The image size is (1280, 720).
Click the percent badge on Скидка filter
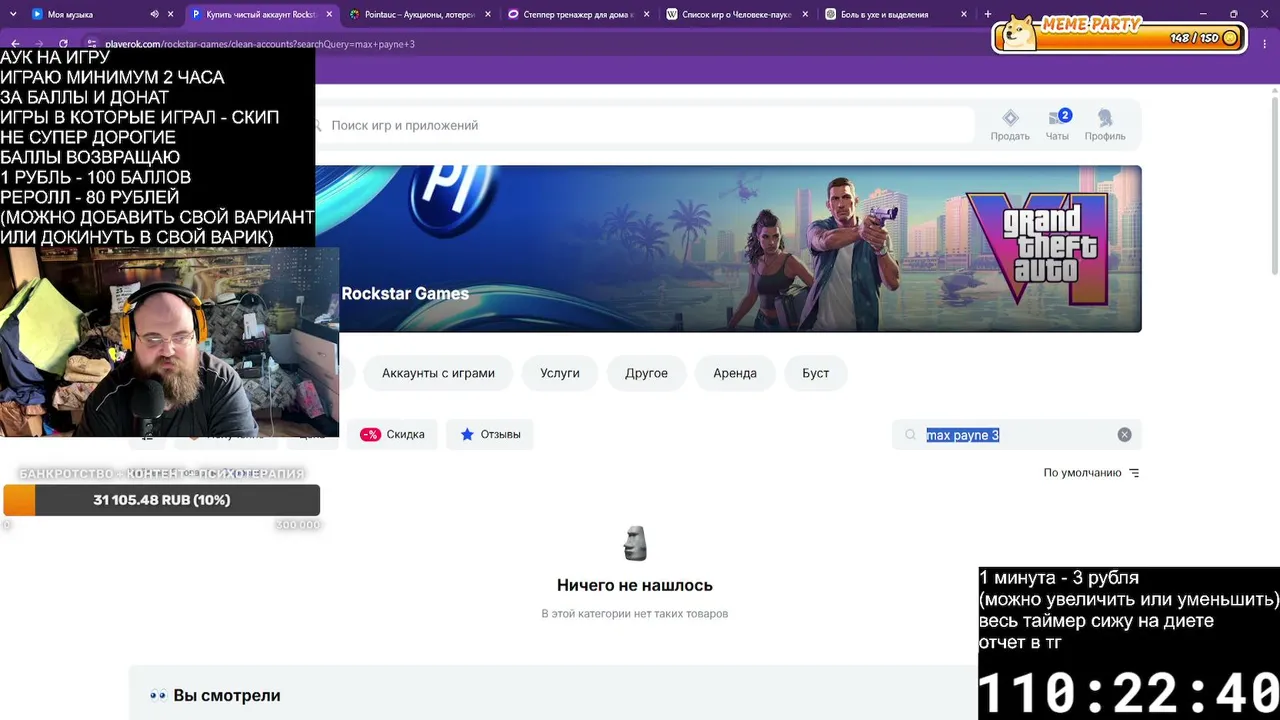(370, 435)
